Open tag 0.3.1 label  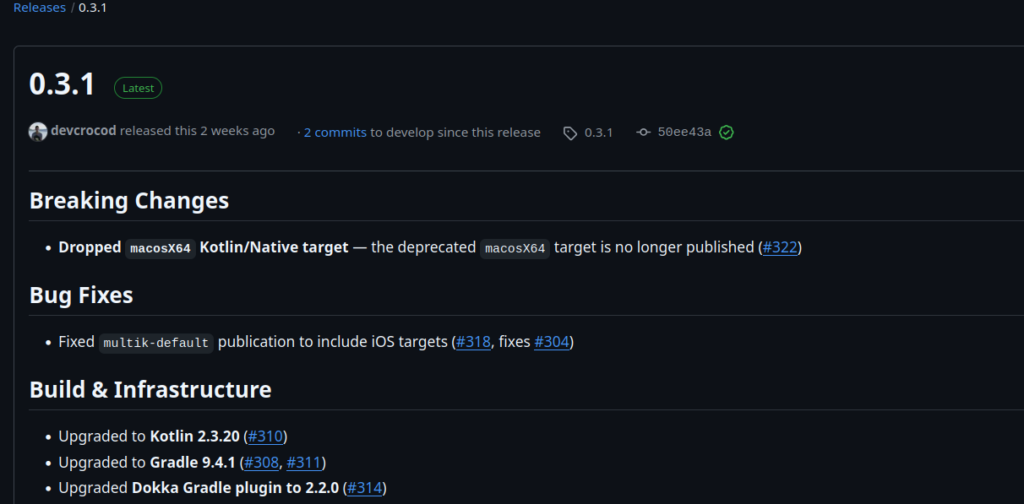point(598,133)
